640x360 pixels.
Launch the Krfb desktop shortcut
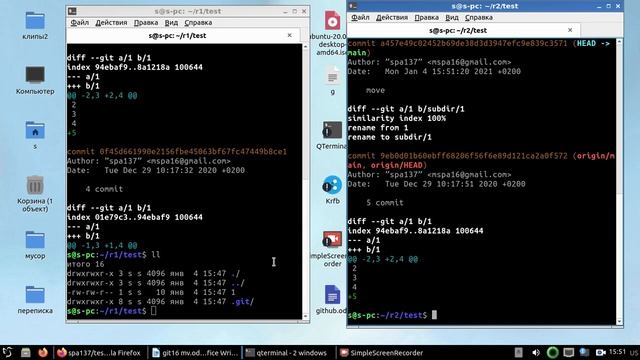(x=332, y=185)
